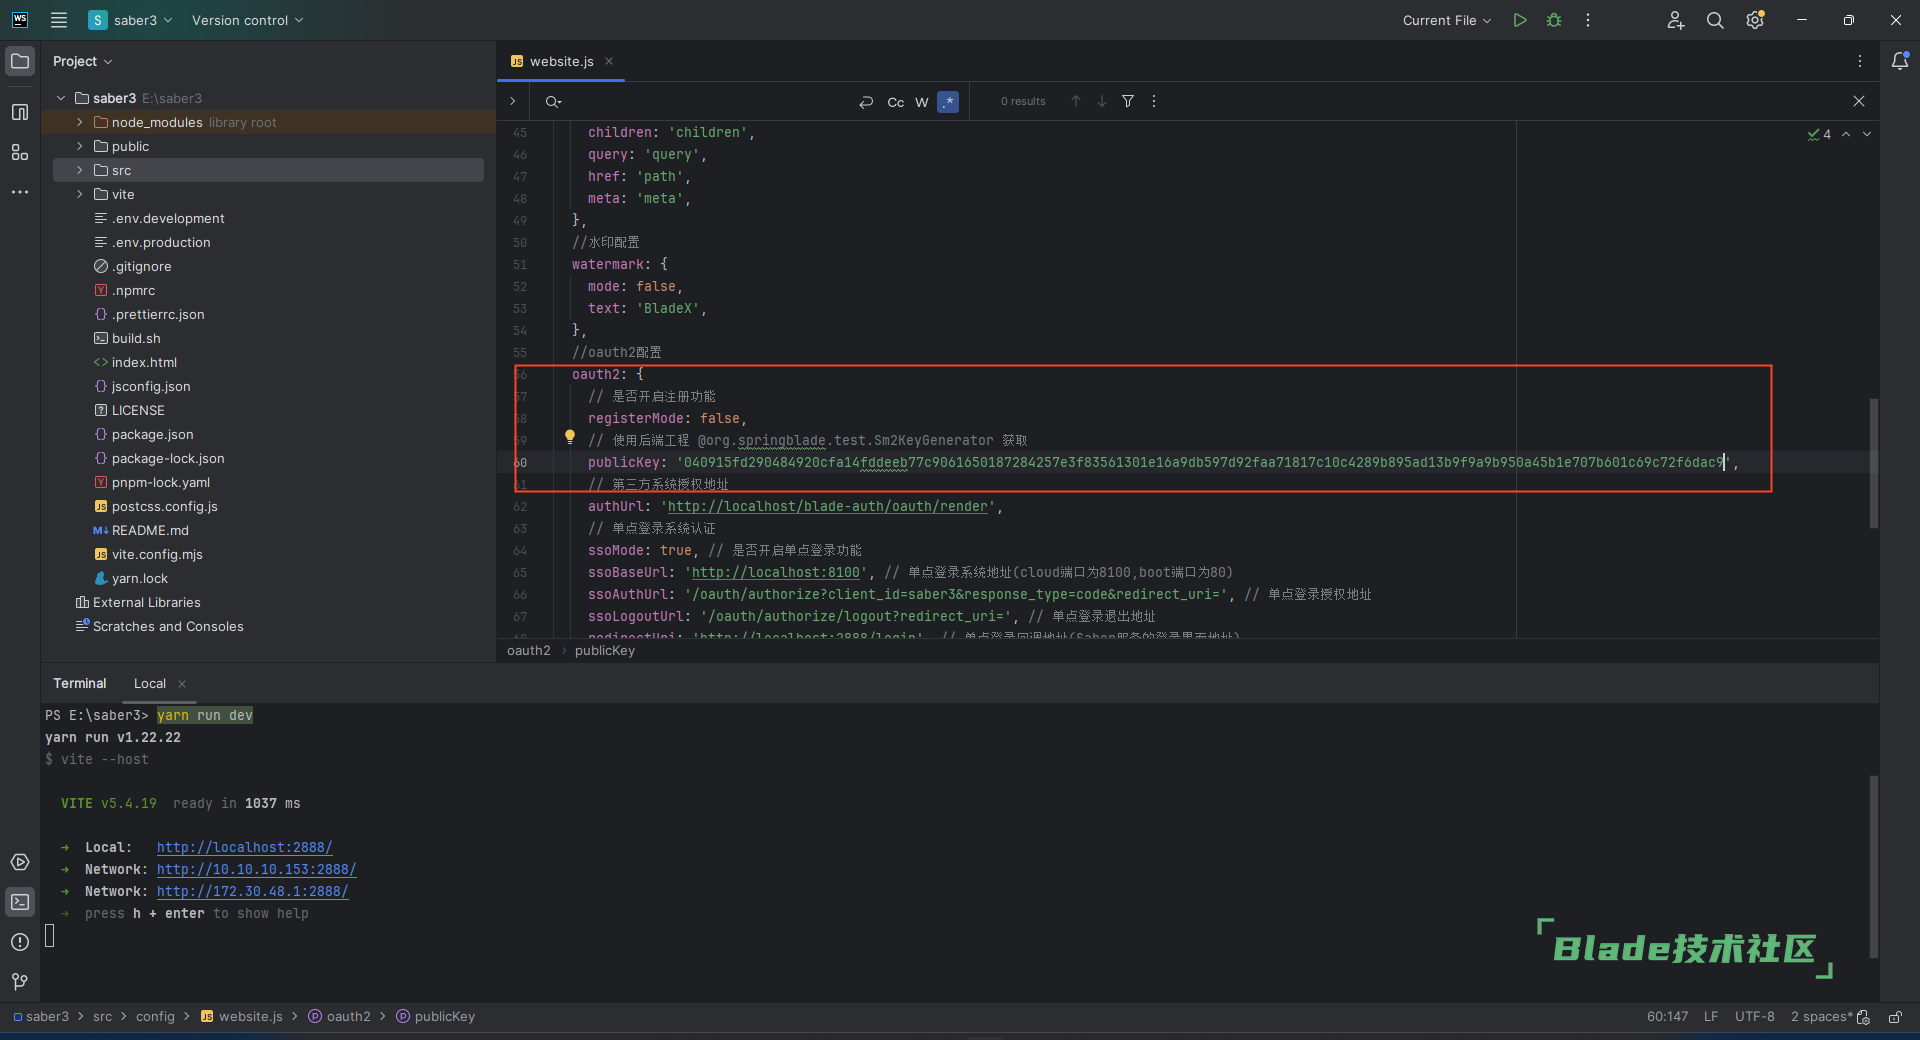Open http://localhost:2888/ terminal link
Viewport: 1920px width, 1040px height.
tap(244, 847)
